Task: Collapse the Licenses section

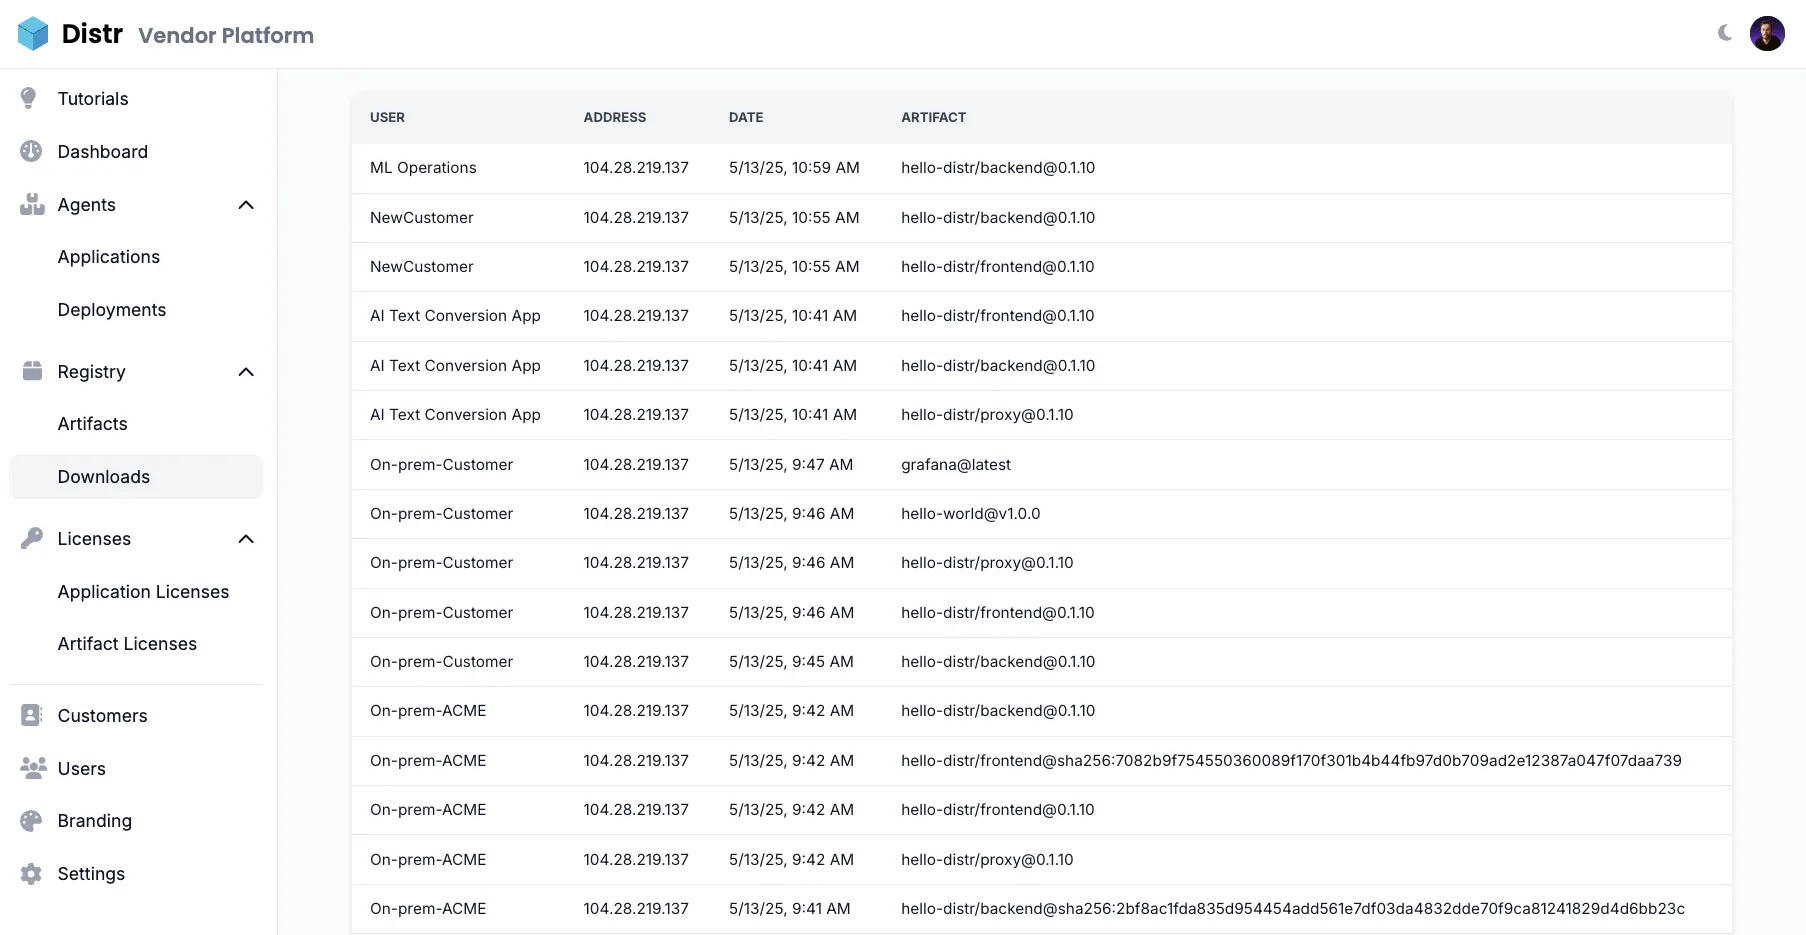Action: [x=246, y=538]
